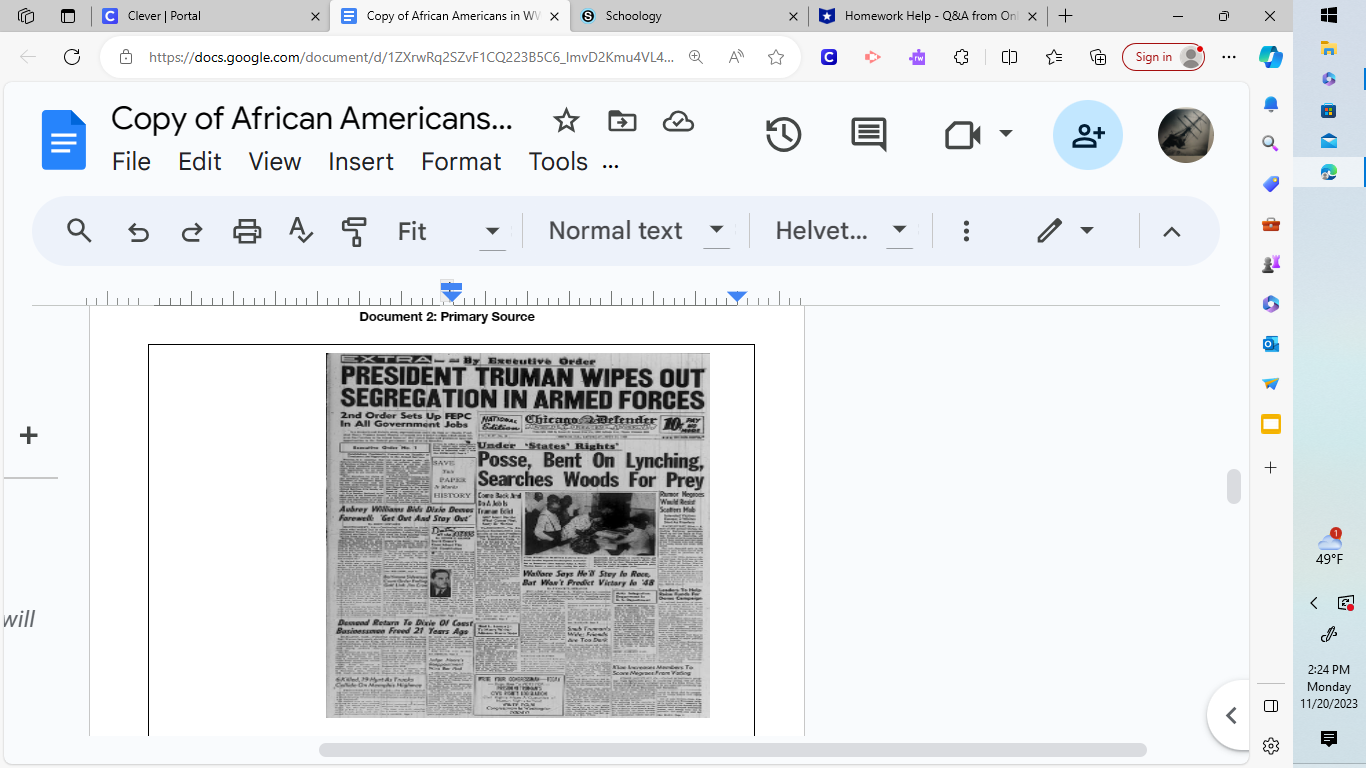This screenshot has width=1366, height=768.
Task: Open the Edit menu
Action: pyautogui.click(x=200, y=161)
